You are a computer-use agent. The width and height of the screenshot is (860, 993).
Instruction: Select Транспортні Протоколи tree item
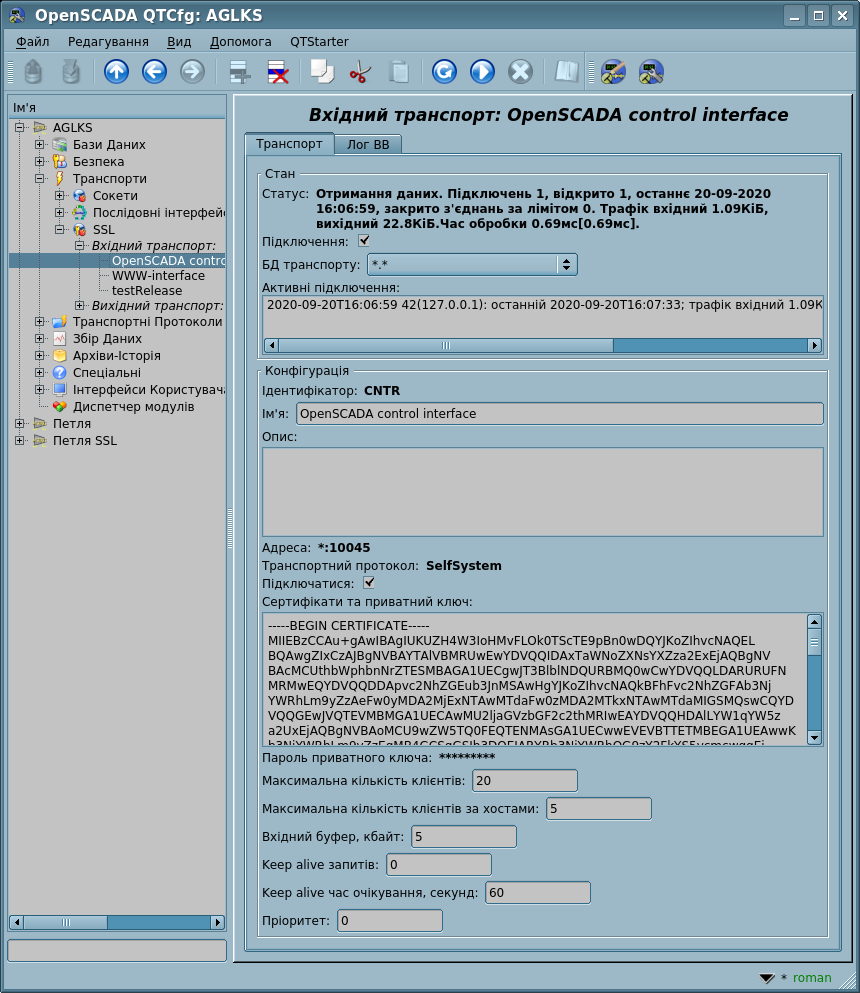click(x=148, y=322)
